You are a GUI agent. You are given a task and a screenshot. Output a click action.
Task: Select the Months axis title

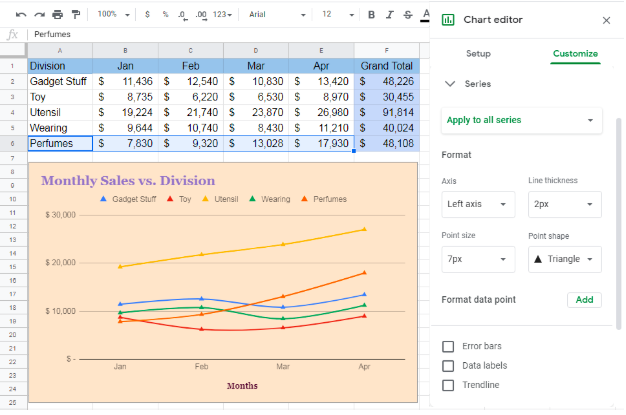coord(242,386)
